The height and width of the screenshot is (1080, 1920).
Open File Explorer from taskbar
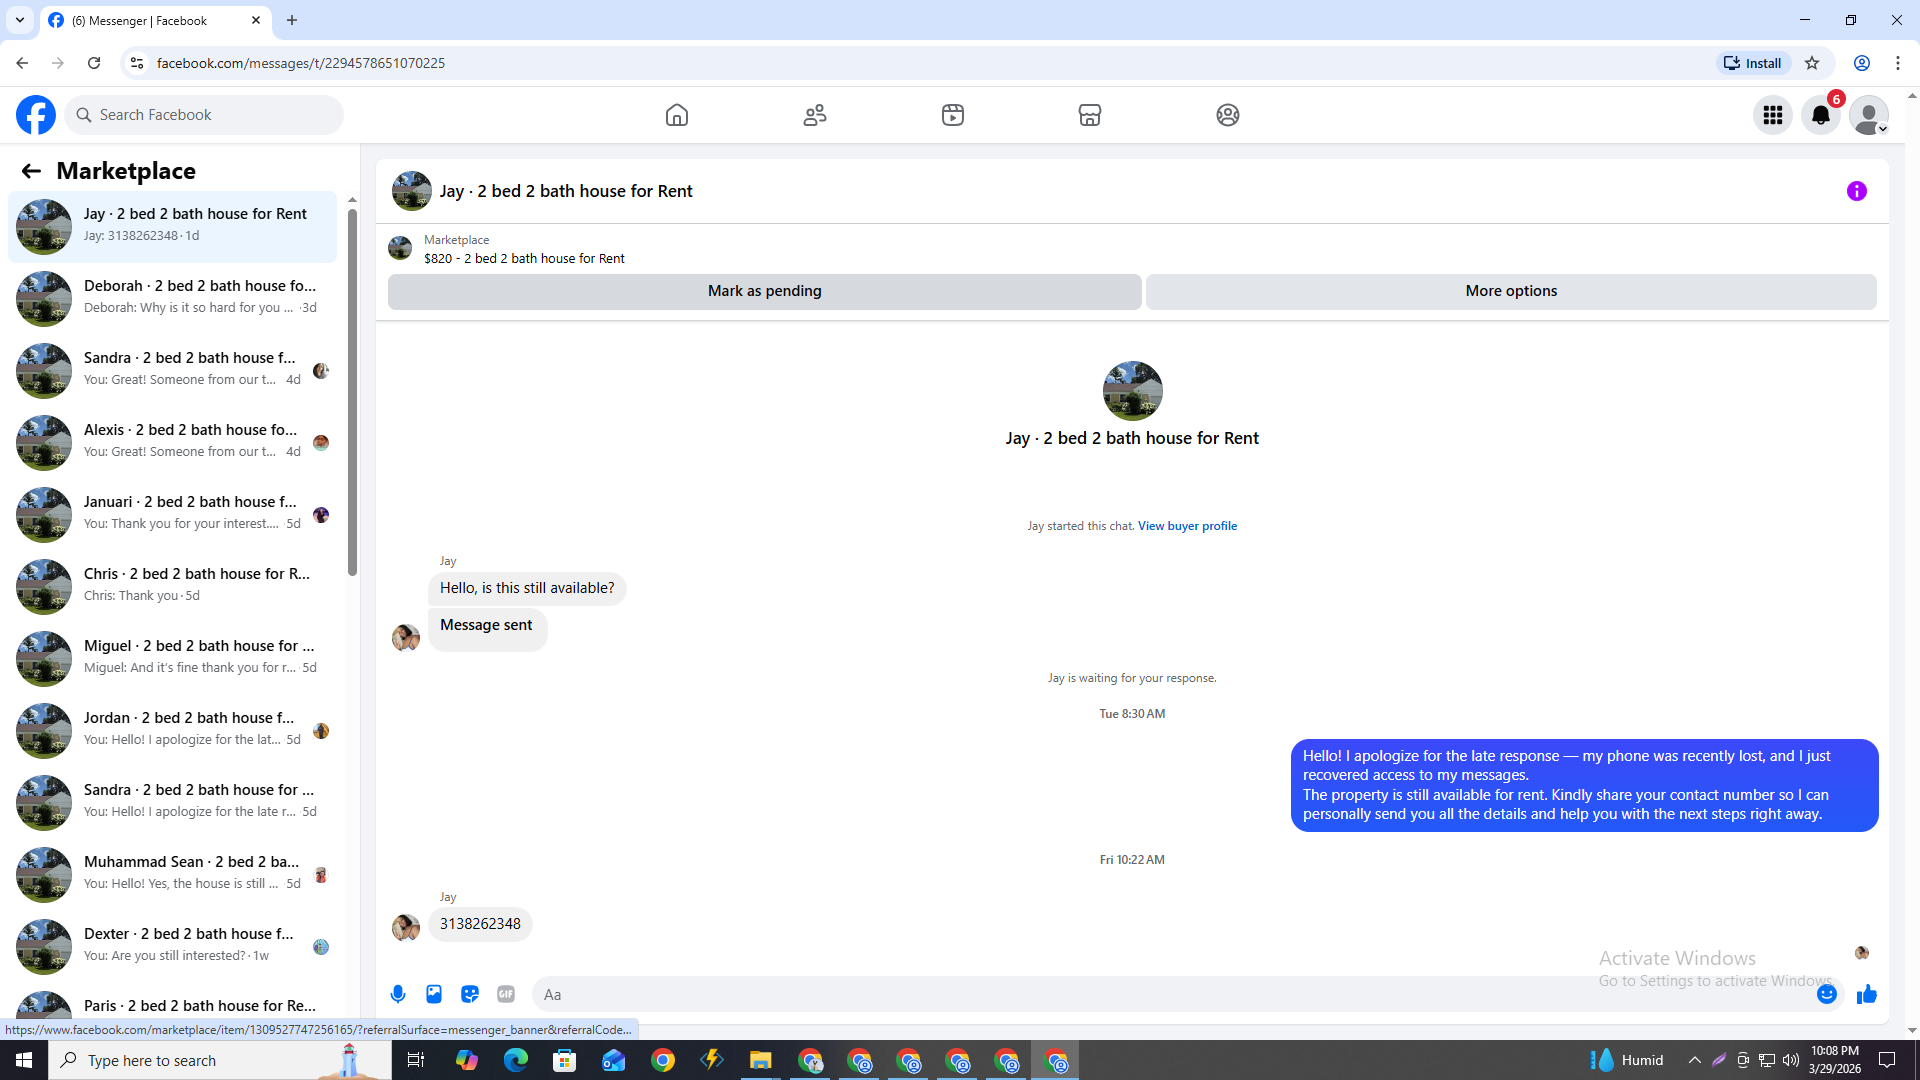pos(761,1060)
